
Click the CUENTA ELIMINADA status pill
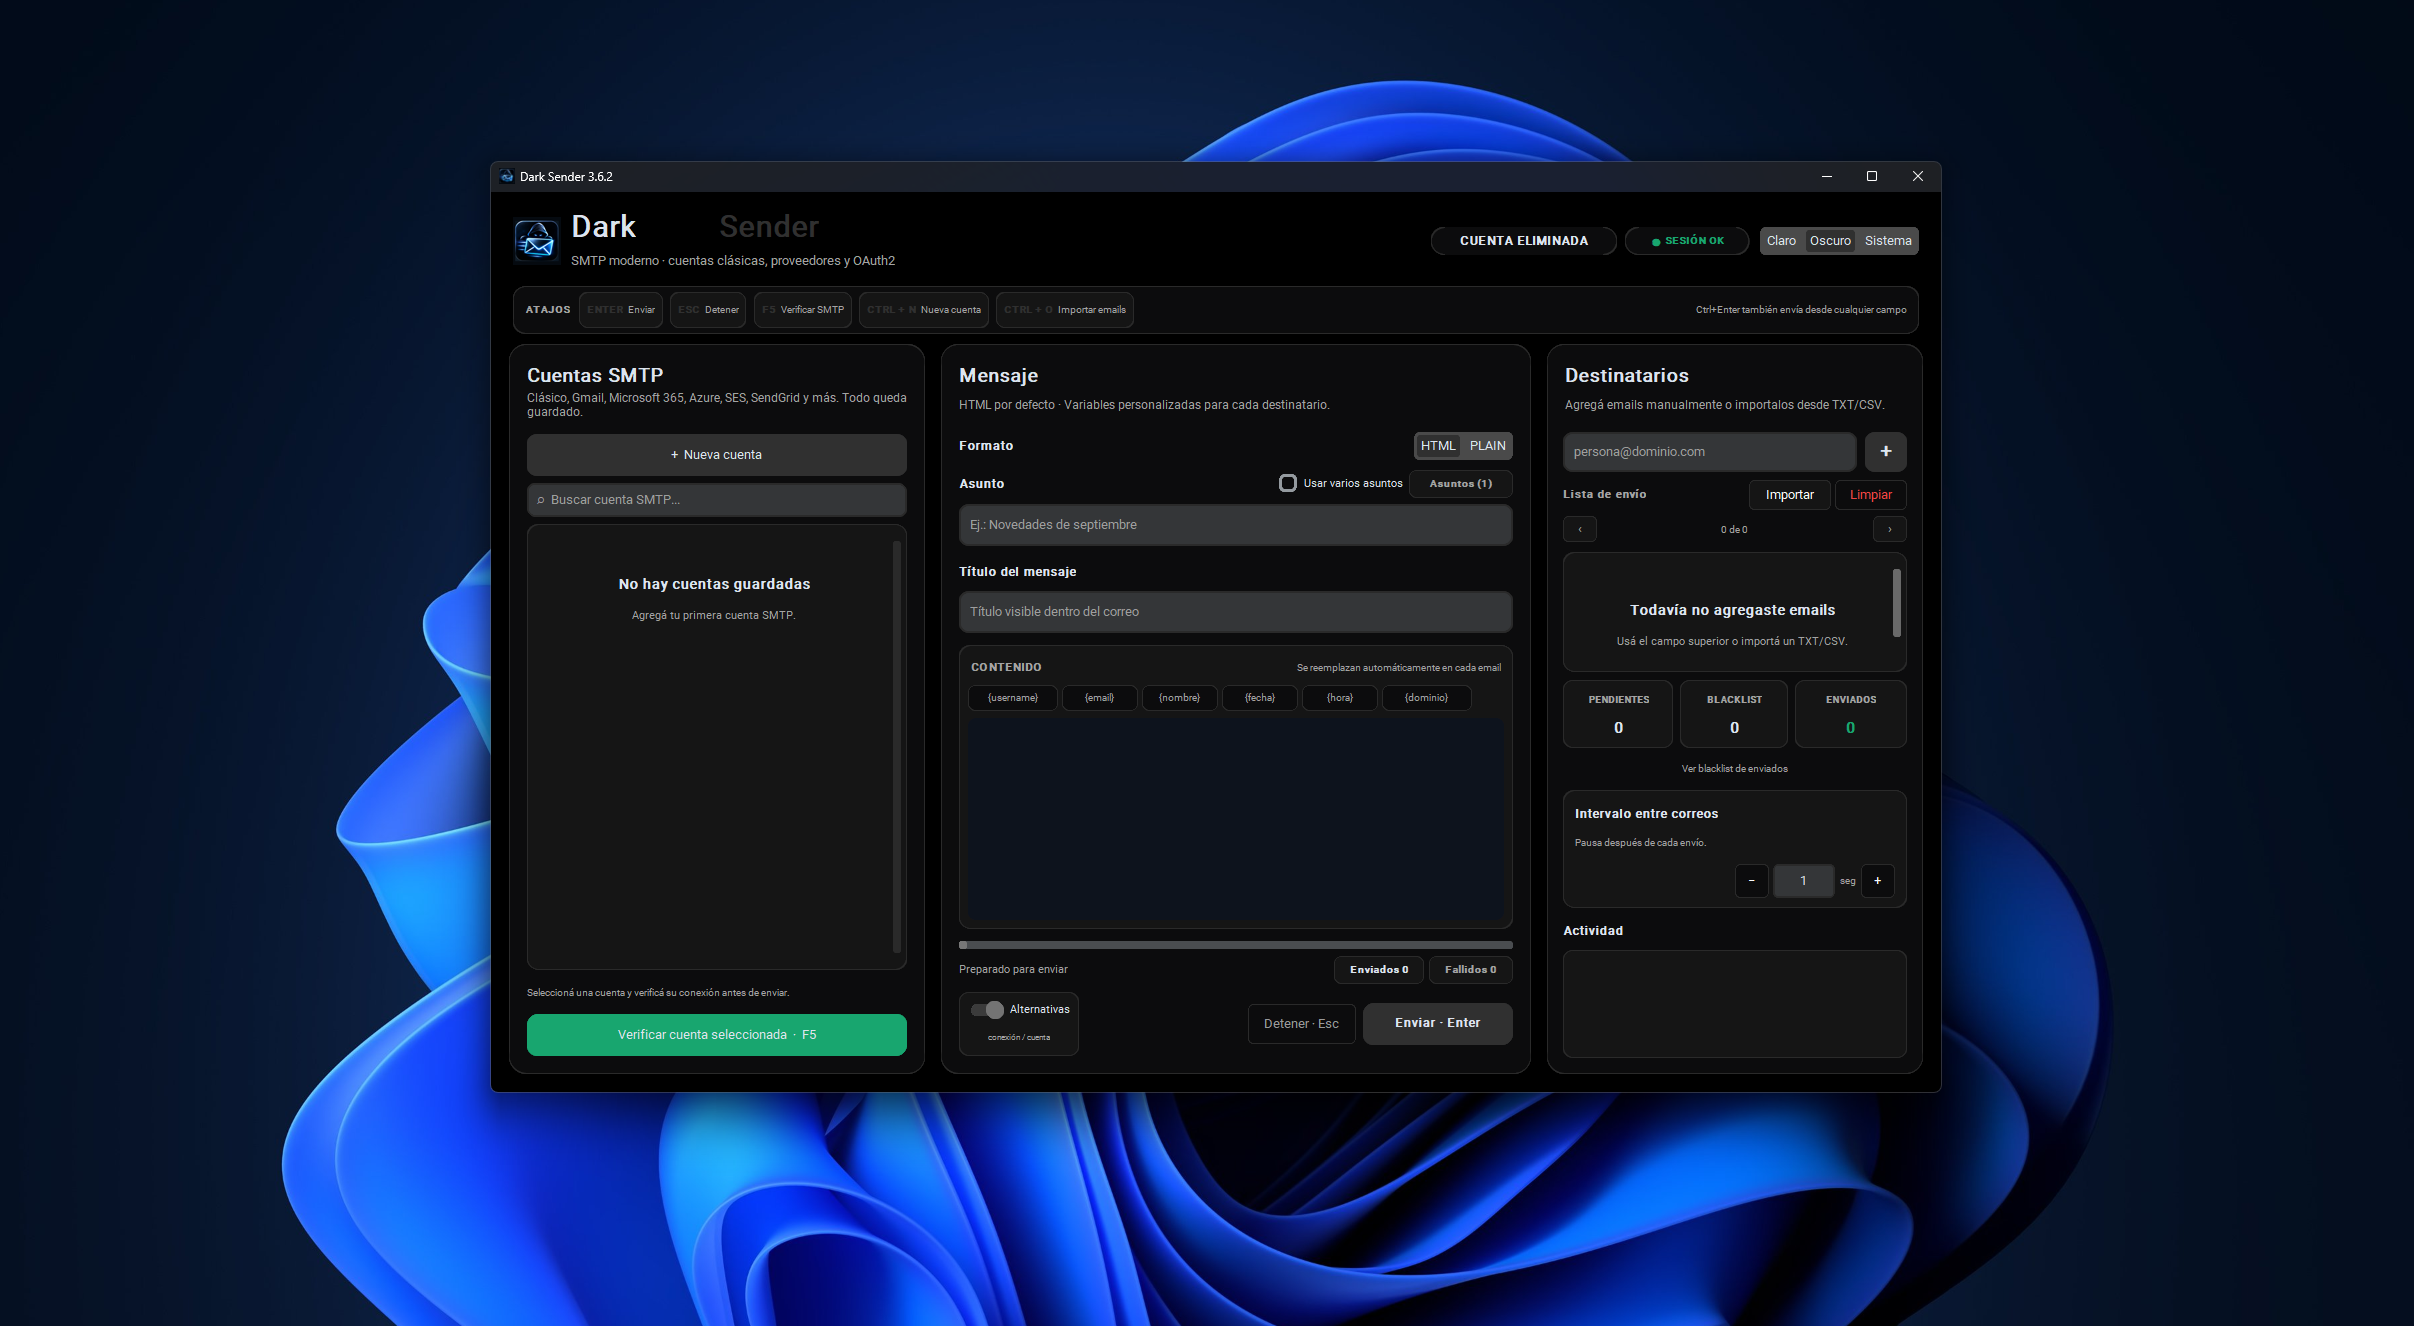pyautogui.click(x=1523, y=241)
